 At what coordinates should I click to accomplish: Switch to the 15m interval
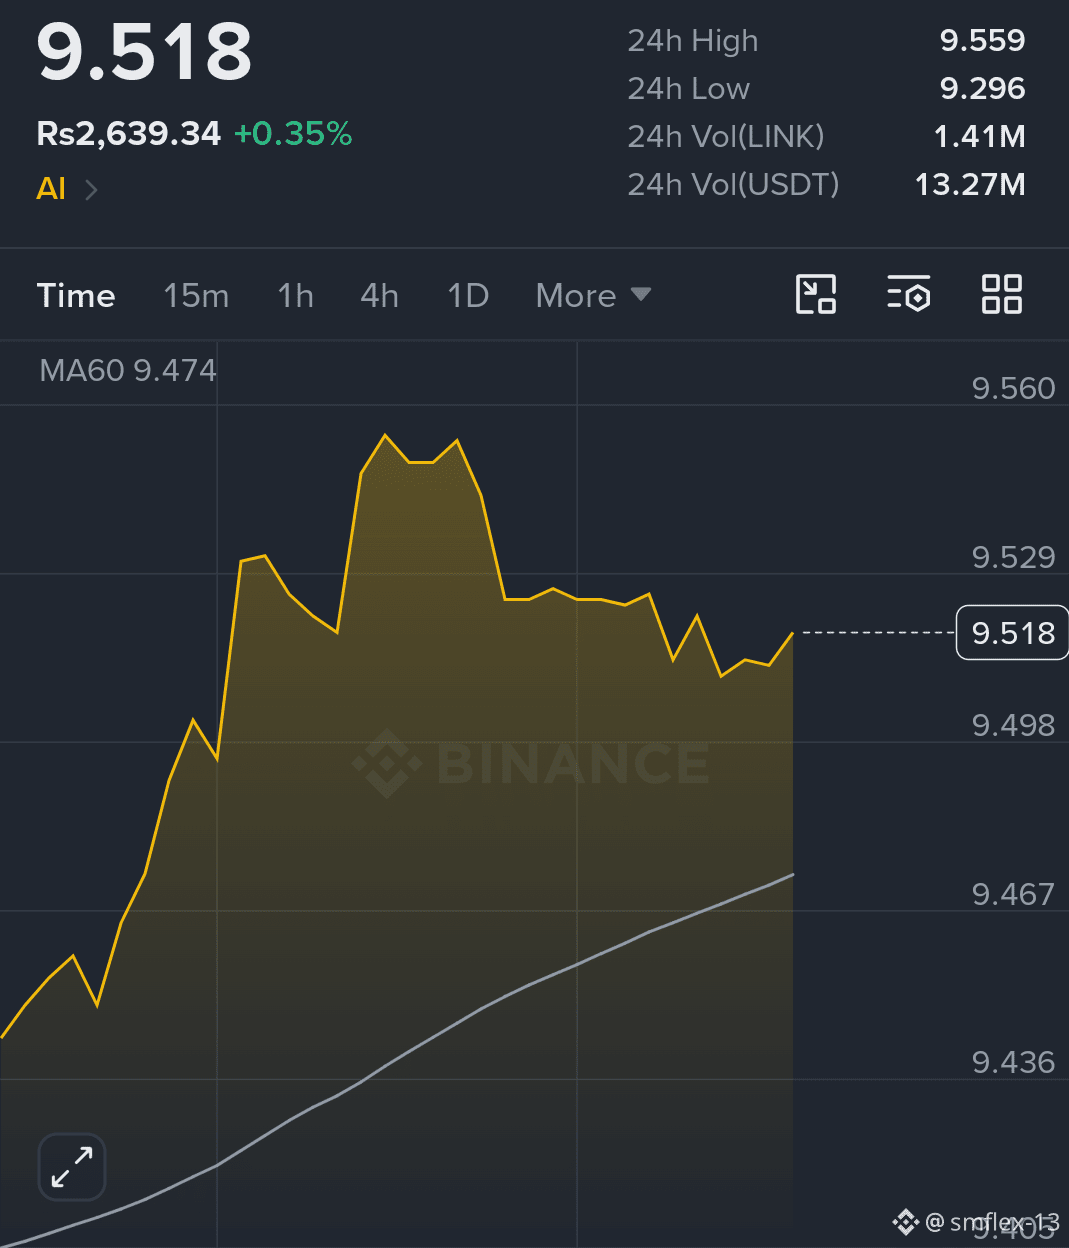click(x=196, y=295)
